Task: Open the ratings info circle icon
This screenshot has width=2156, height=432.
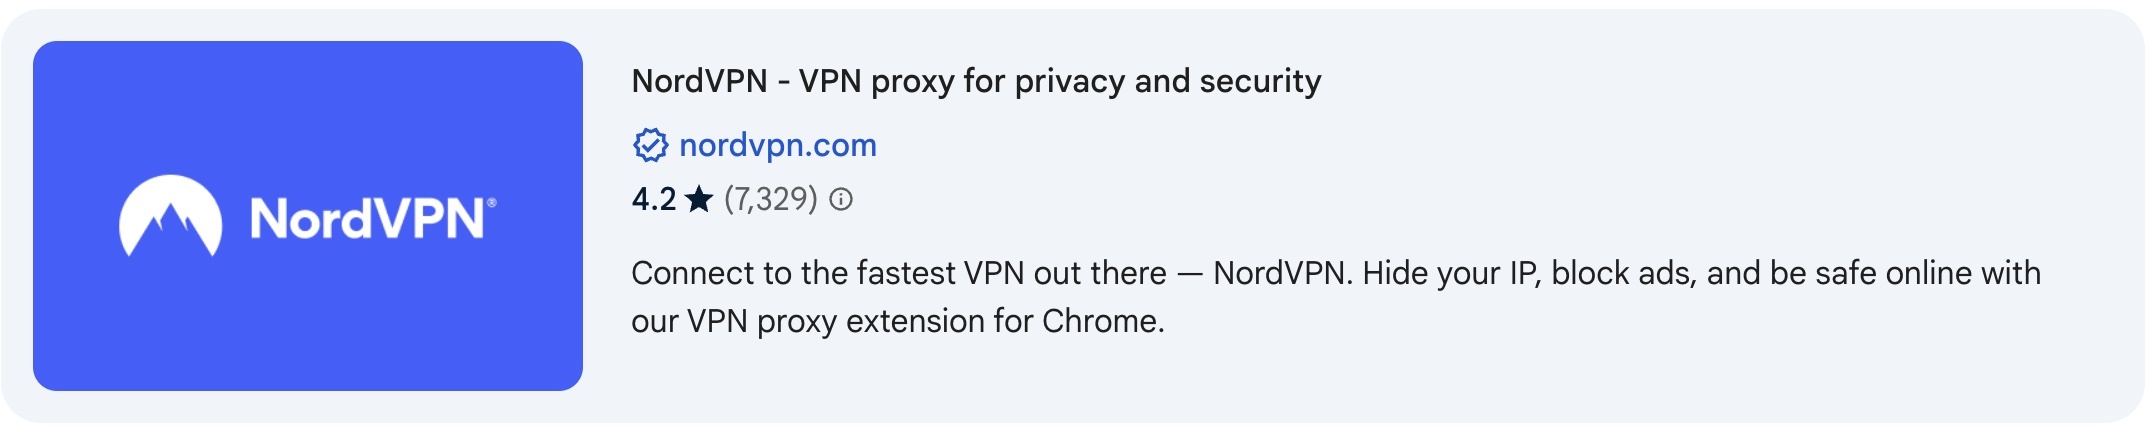Action: [842, 200]
